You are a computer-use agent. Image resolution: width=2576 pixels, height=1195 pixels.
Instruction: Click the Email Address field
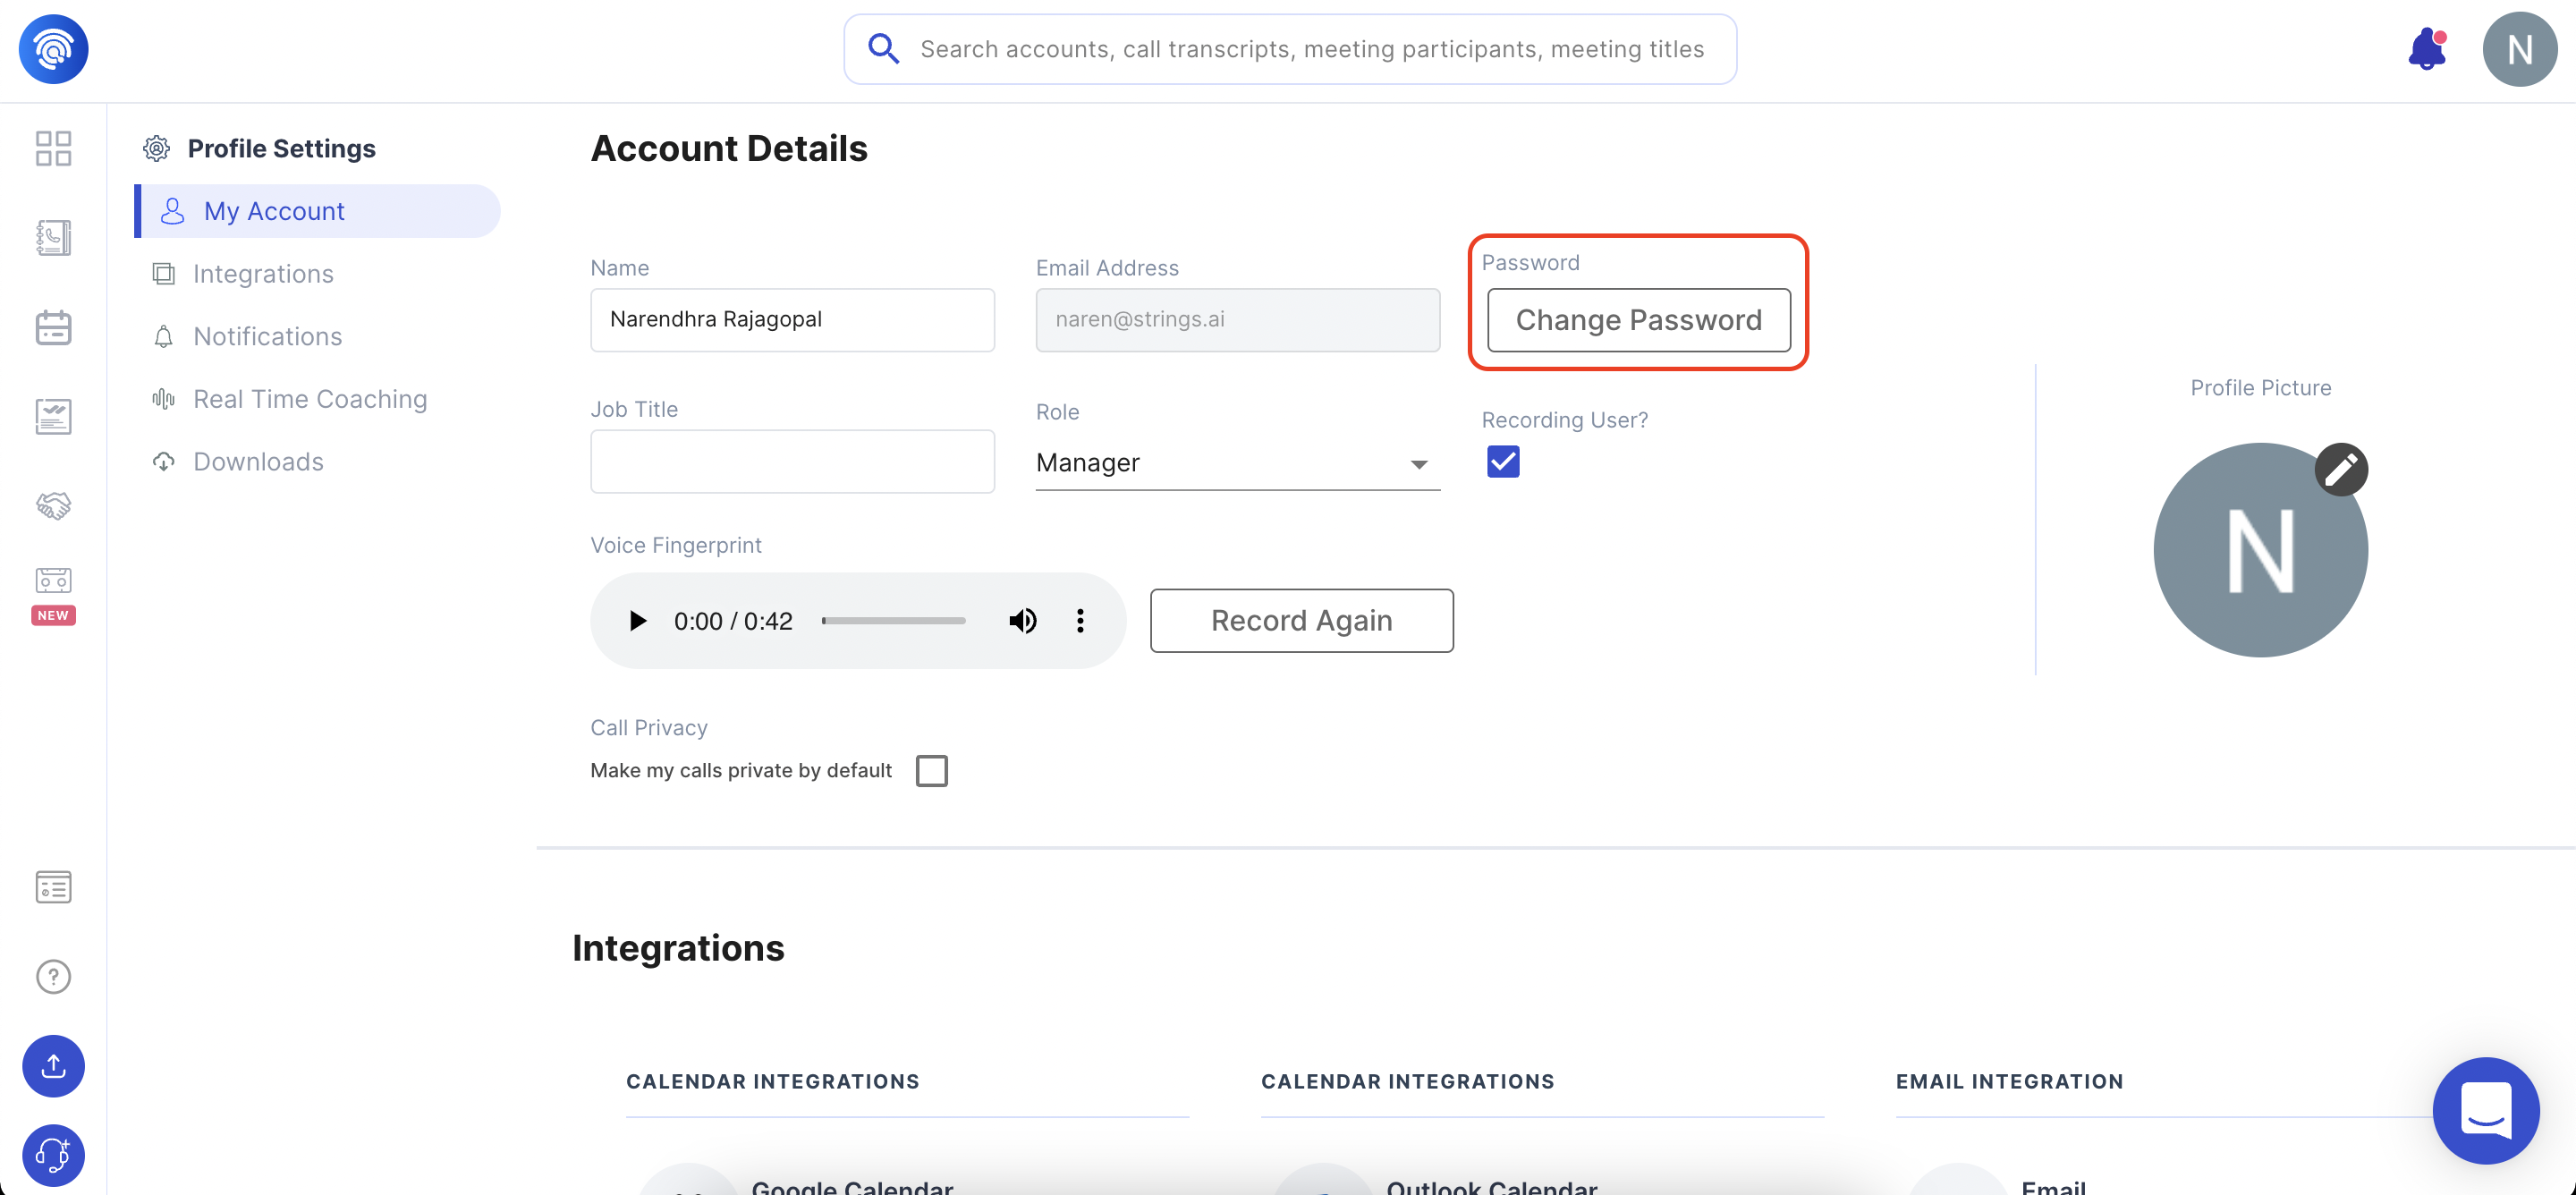point(1238,320)
